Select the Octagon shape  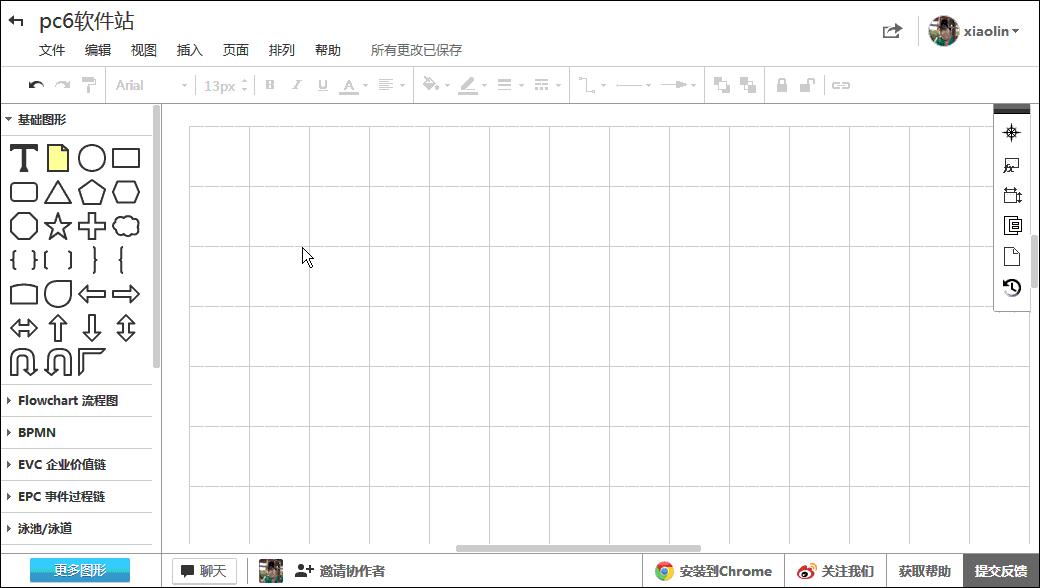point(24,226)
